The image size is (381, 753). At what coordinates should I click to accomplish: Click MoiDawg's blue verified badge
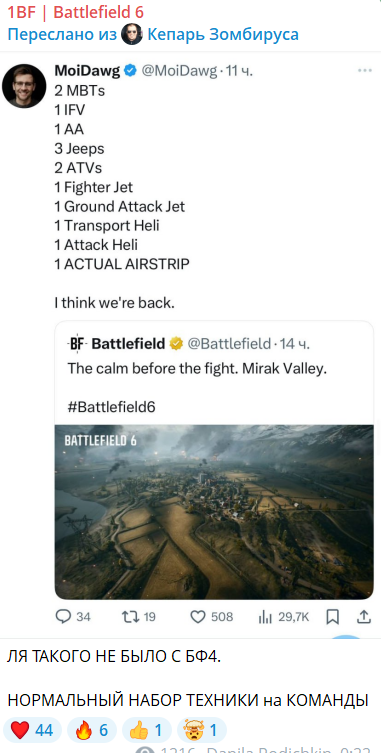coord(130,72)
